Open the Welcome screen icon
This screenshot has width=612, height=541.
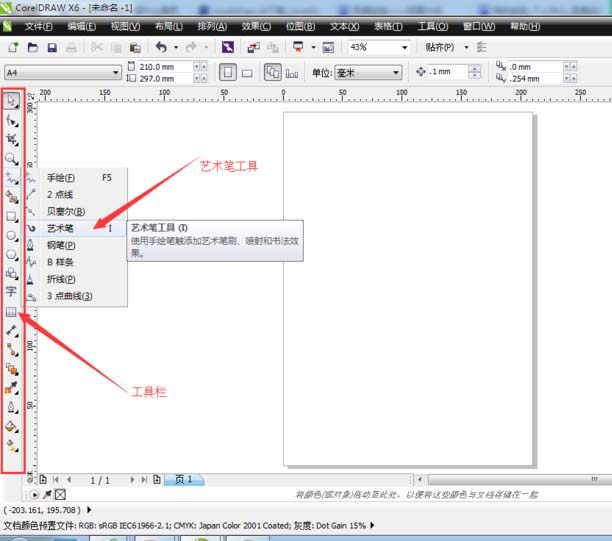coord(328,48)
